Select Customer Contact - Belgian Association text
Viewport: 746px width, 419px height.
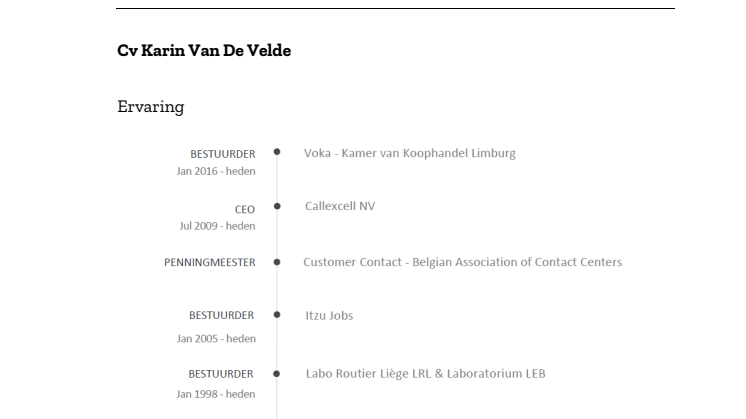point(462,262)
